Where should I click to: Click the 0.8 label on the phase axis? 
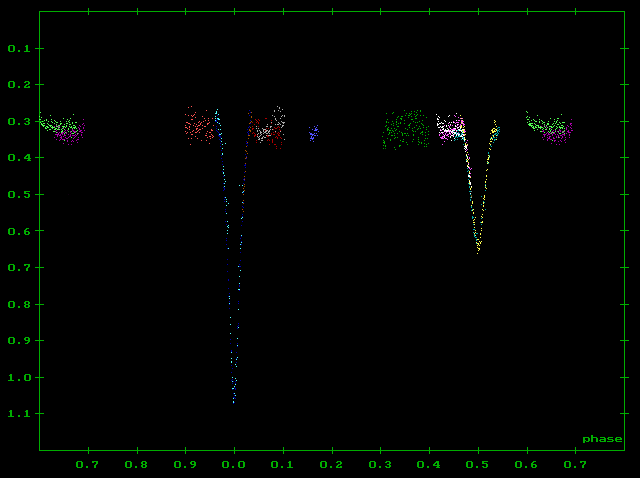pos(136,465)
